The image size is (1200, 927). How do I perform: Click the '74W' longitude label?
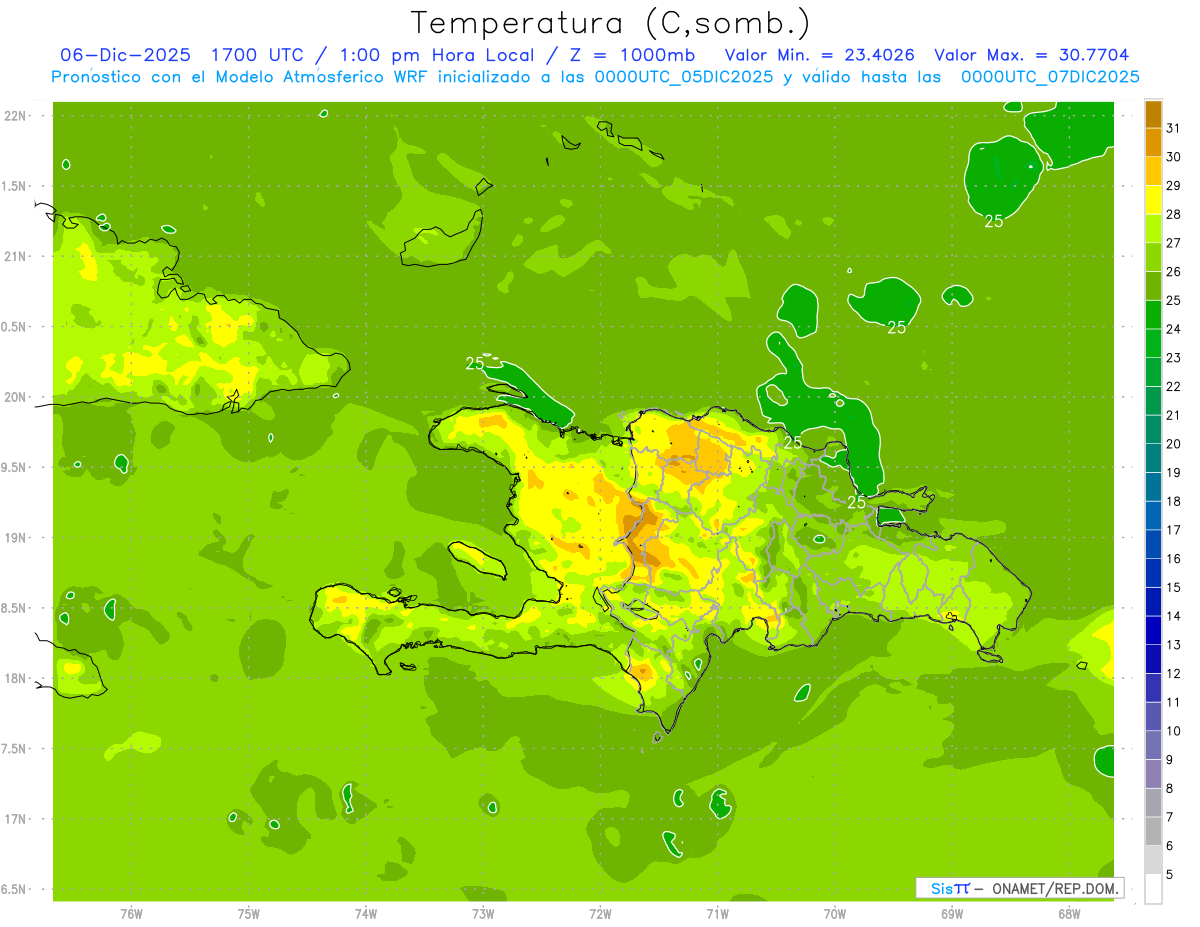(366, 913)
